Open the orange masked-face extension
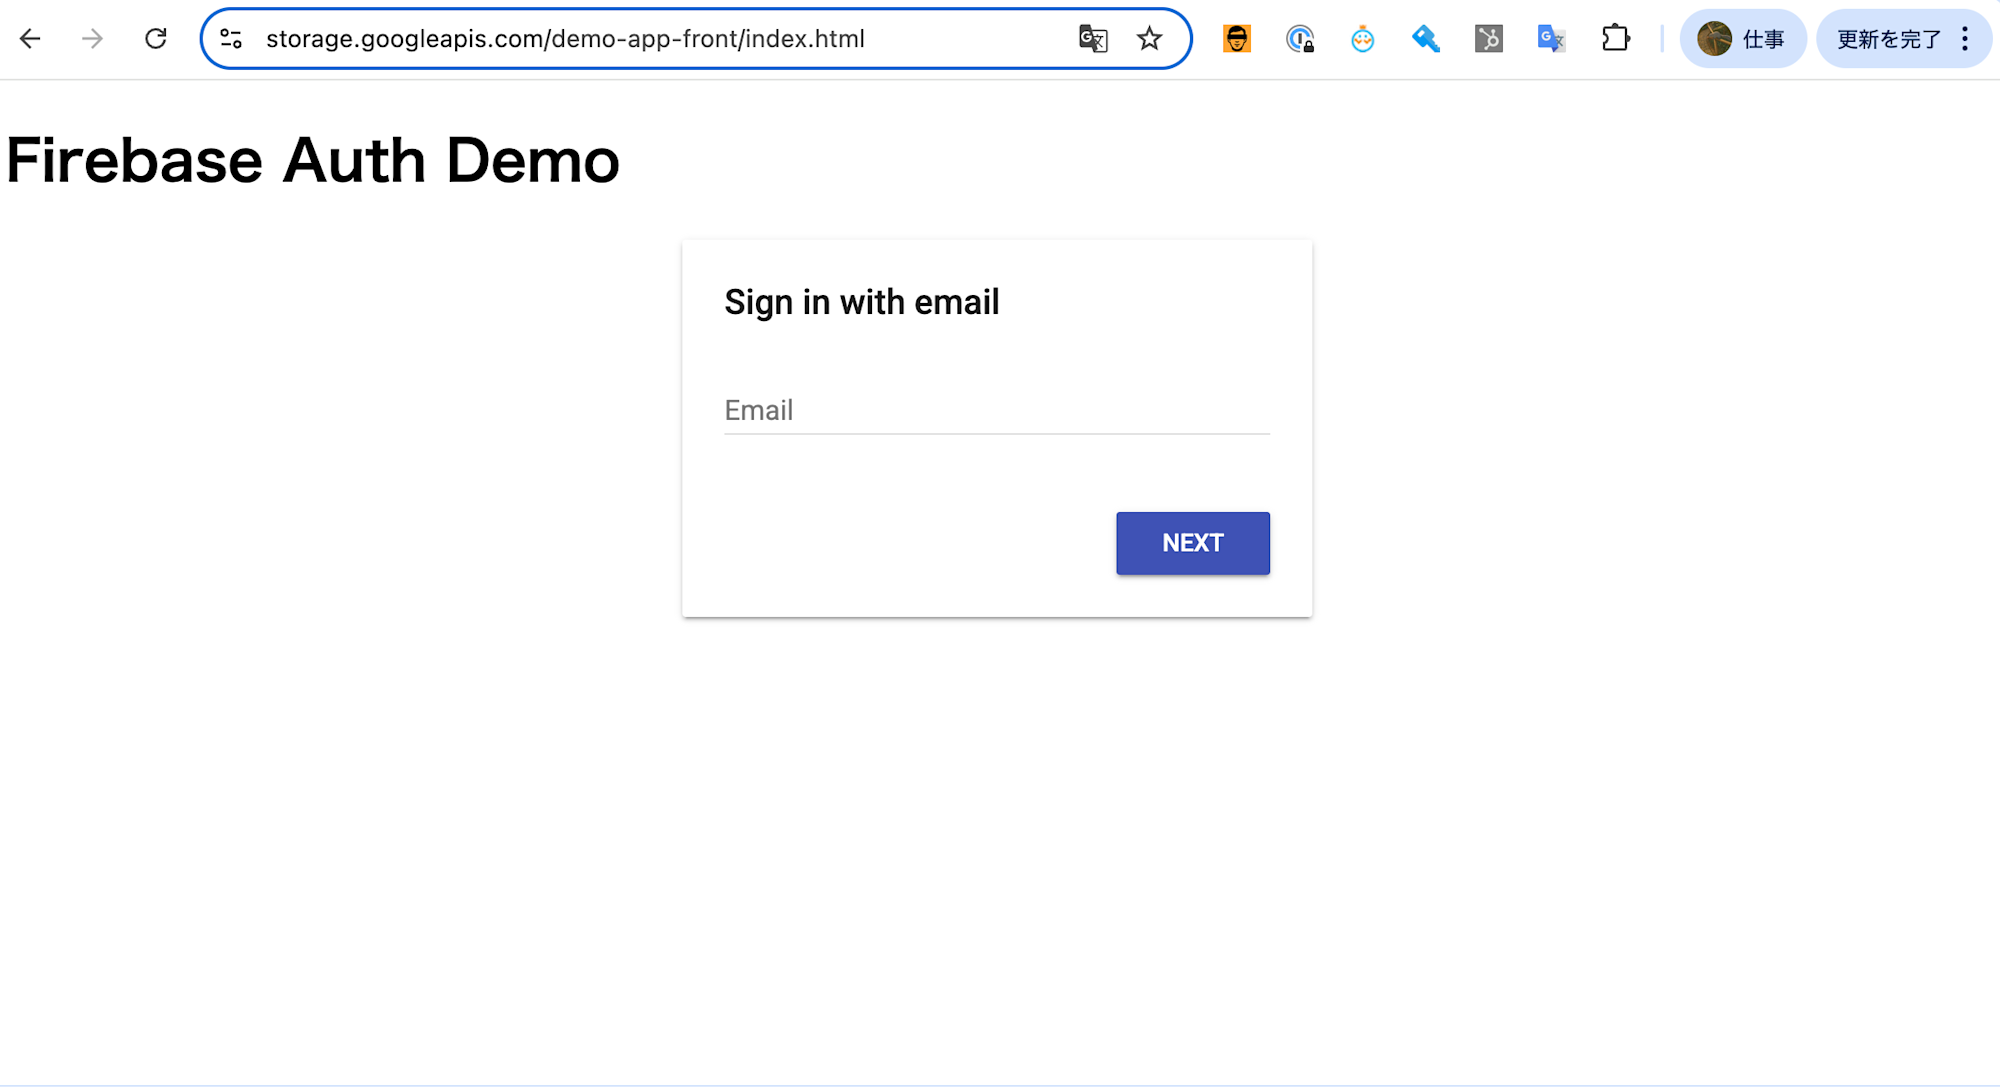This screenshot has width=2000, height=1092. 1237,39
